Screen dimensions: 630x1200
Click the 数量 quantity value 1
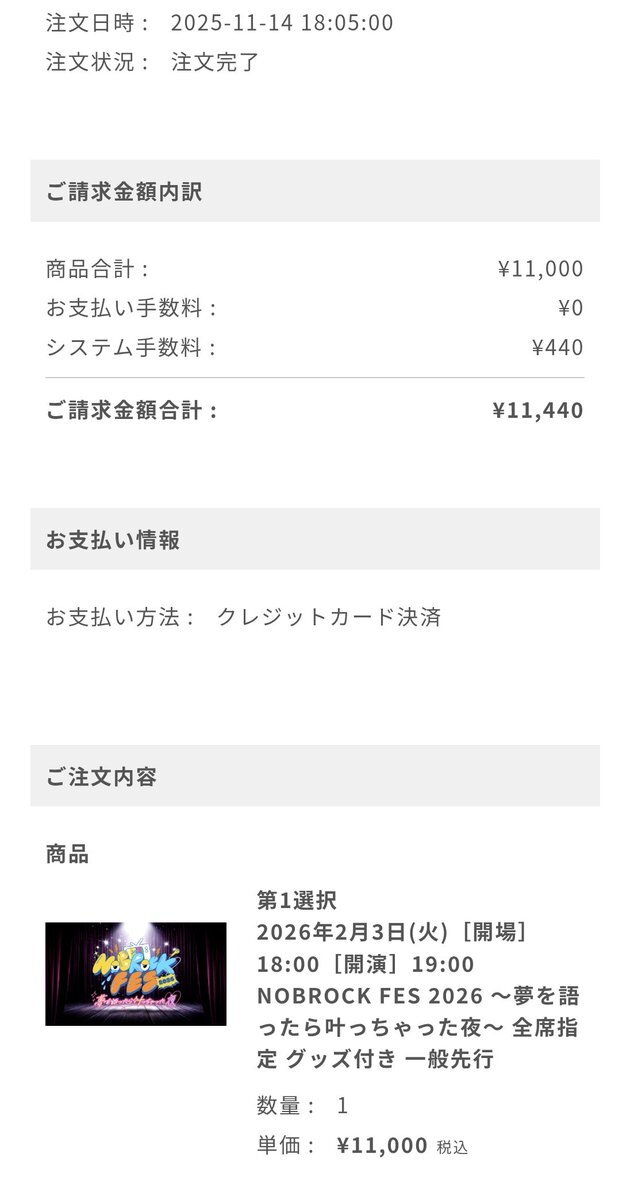[x=342, y=1106]
